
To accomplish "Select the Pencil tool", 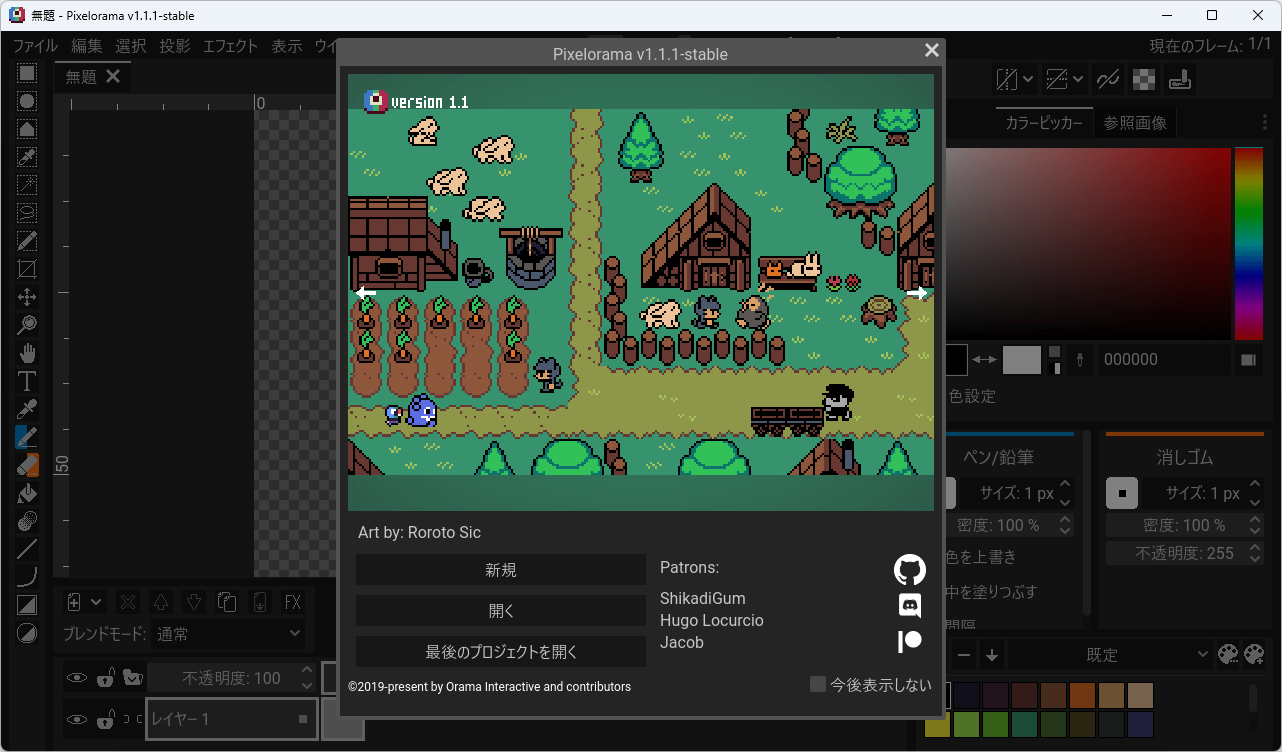I will pos(27,437).
